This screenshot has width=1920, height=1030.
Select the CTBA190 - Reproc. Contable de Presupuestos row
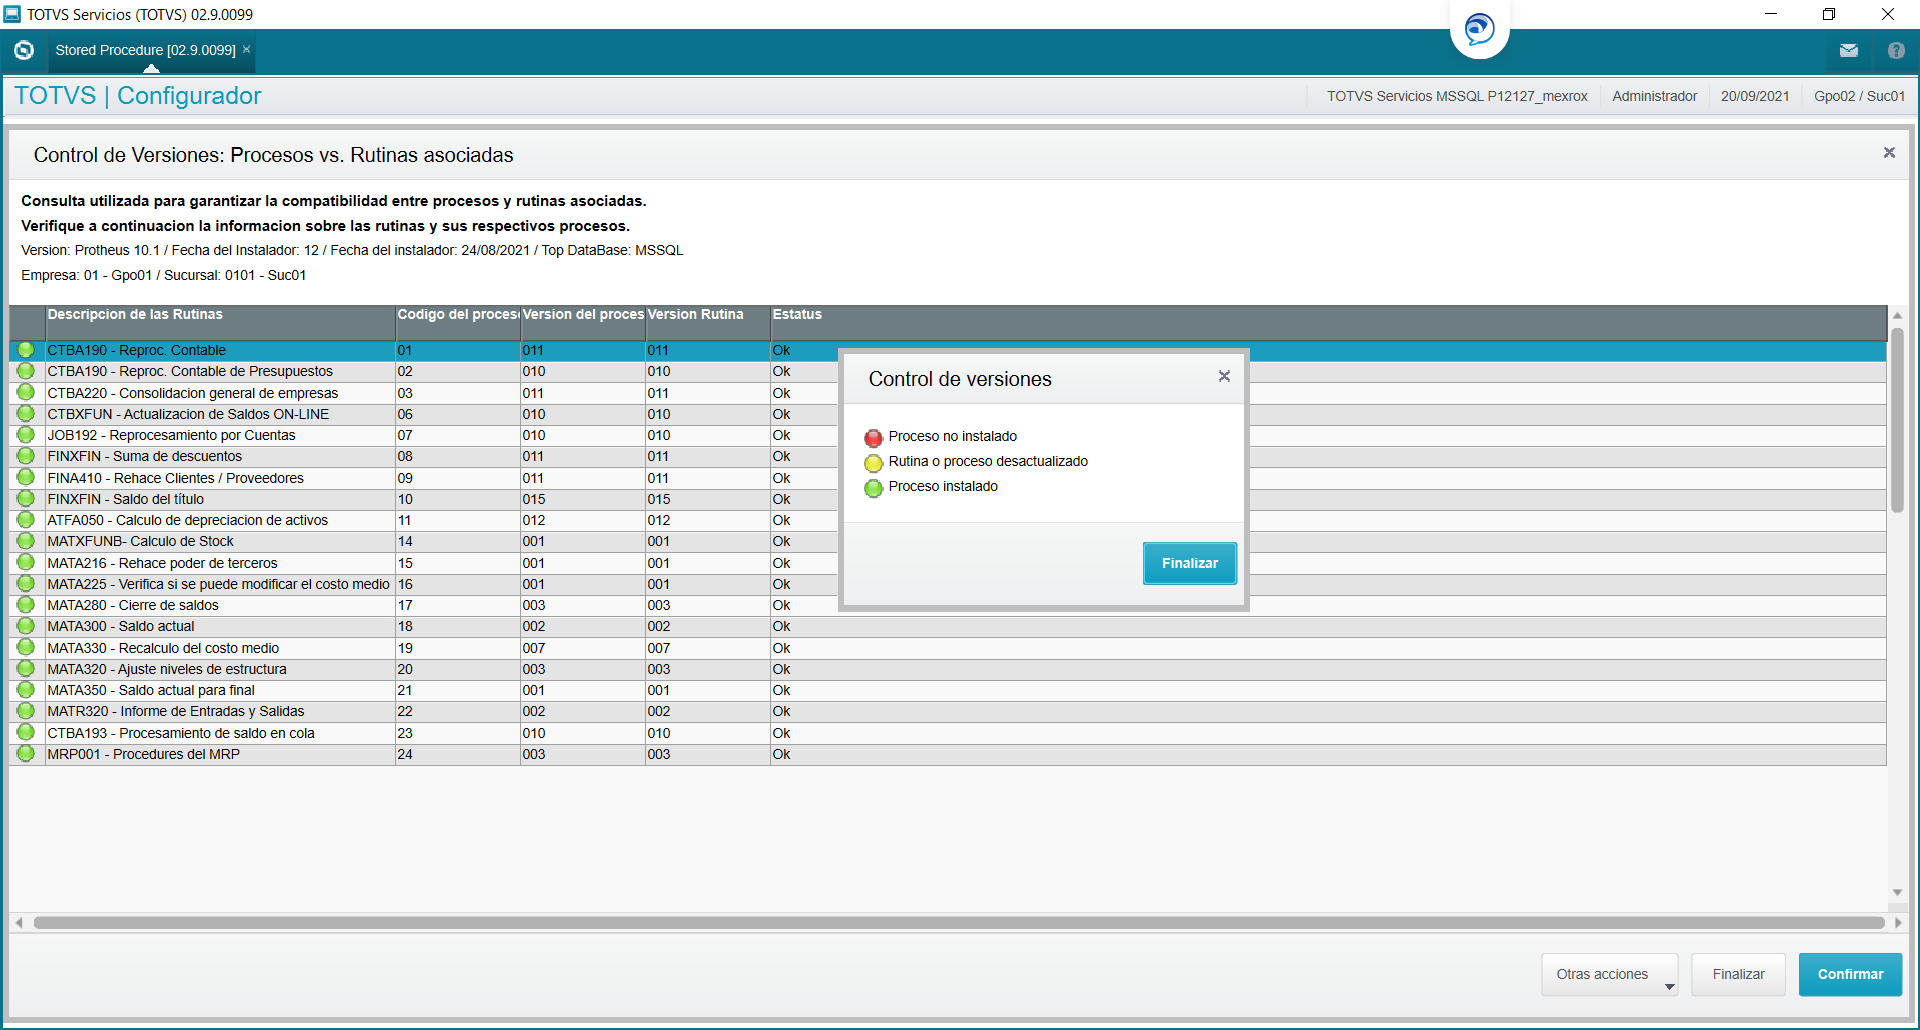click(x=947, y=371)
